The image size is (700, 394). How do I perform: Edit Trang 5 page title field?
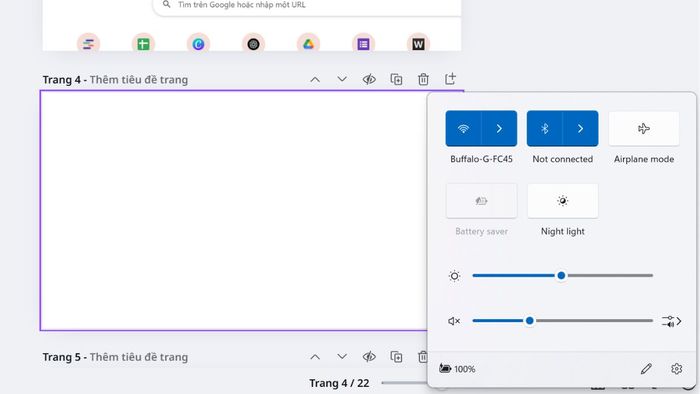(138, 357)
